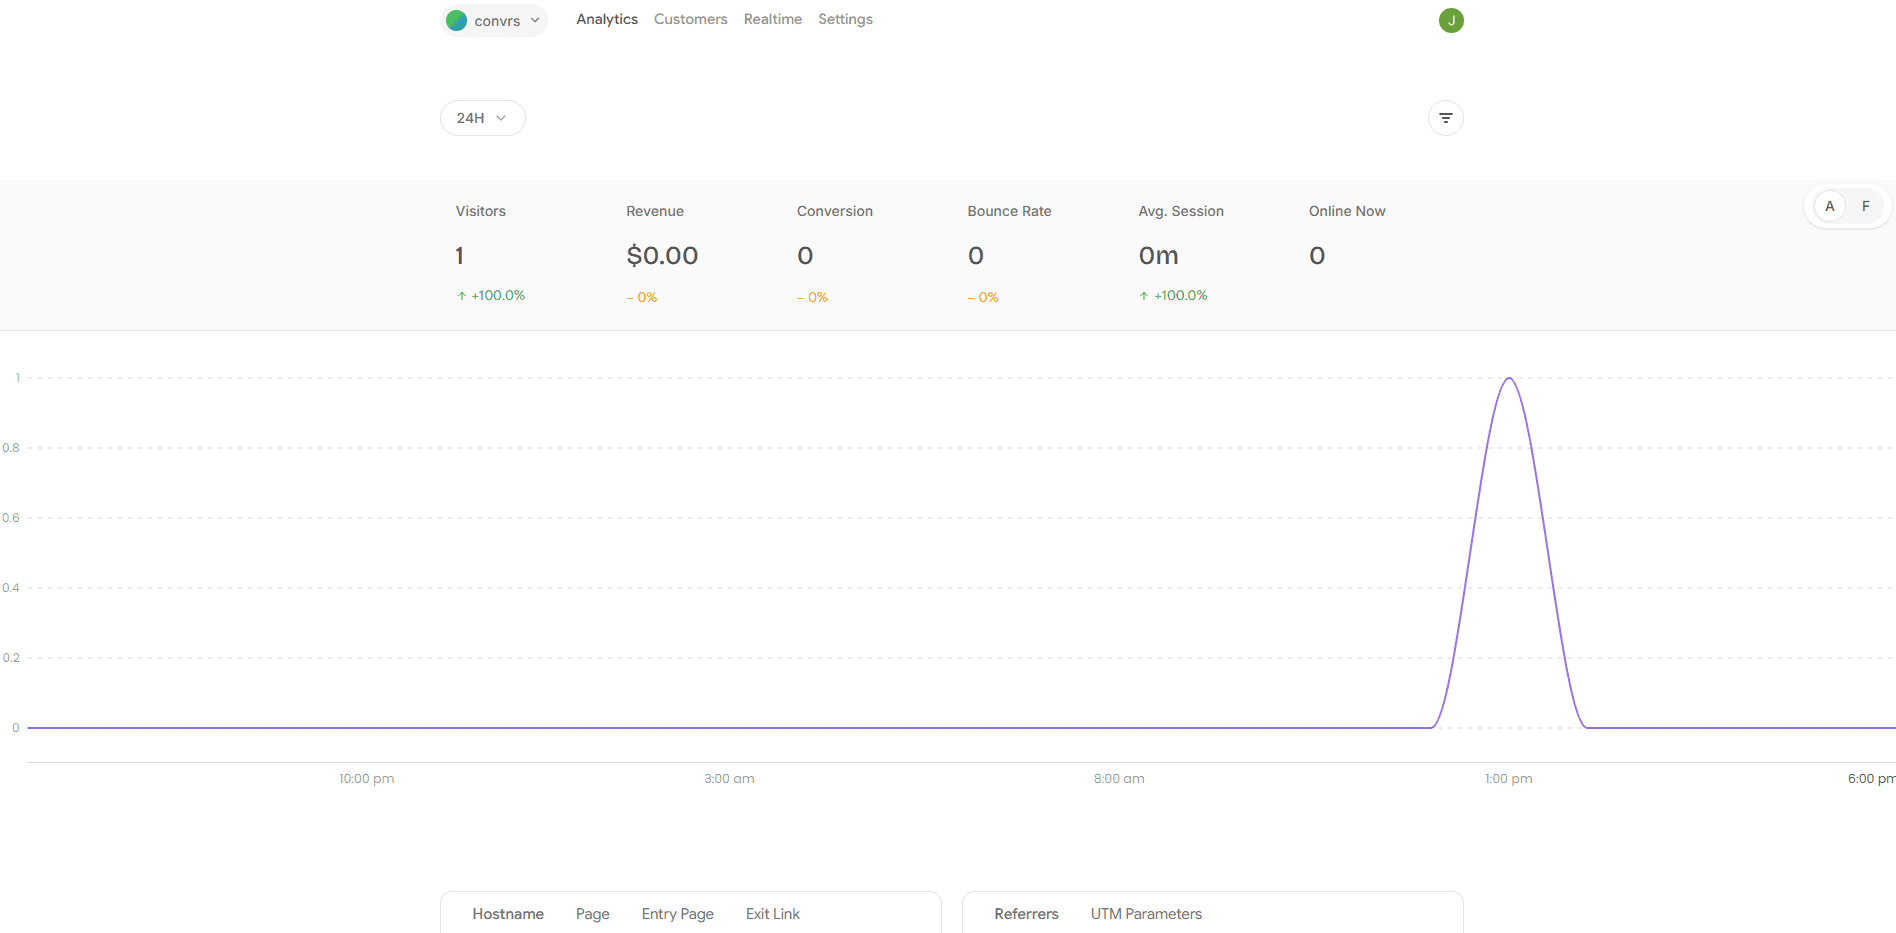Click the 10:00 pm axis label
Screen dimensions: 1896x933
[367, 778]
